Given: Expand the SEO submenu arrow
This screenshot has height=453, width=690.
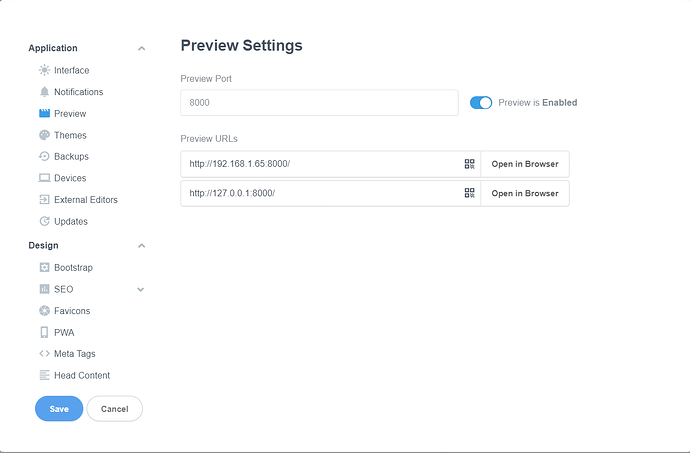Looking at the screenshot, I should (140, 289).
